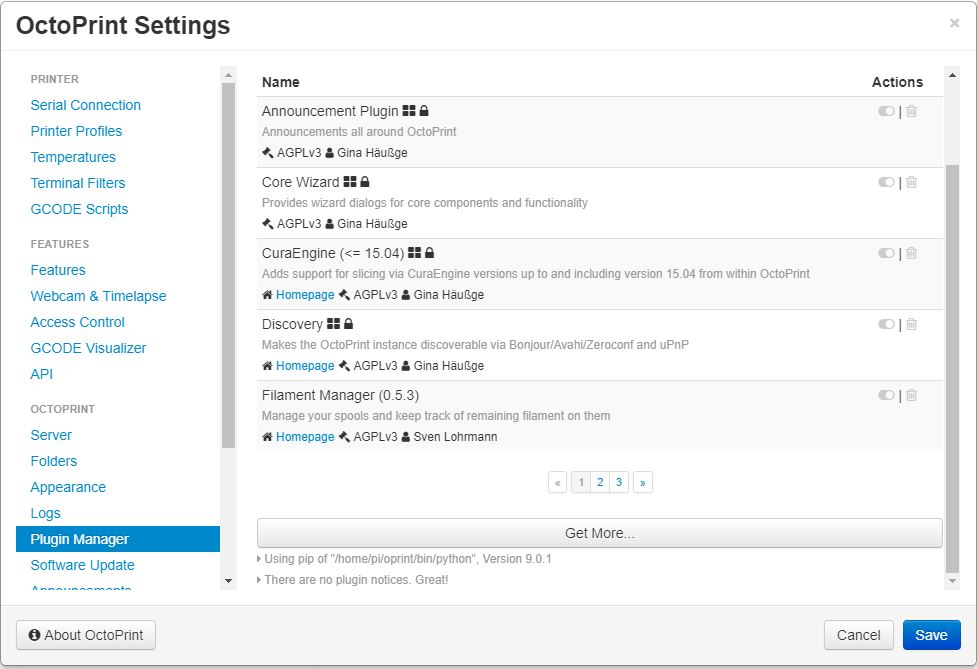Image resolution: width=977 pixels, height=669 pixels.
Task: Go to plugin list page 2
Action: tap(600, 482)
